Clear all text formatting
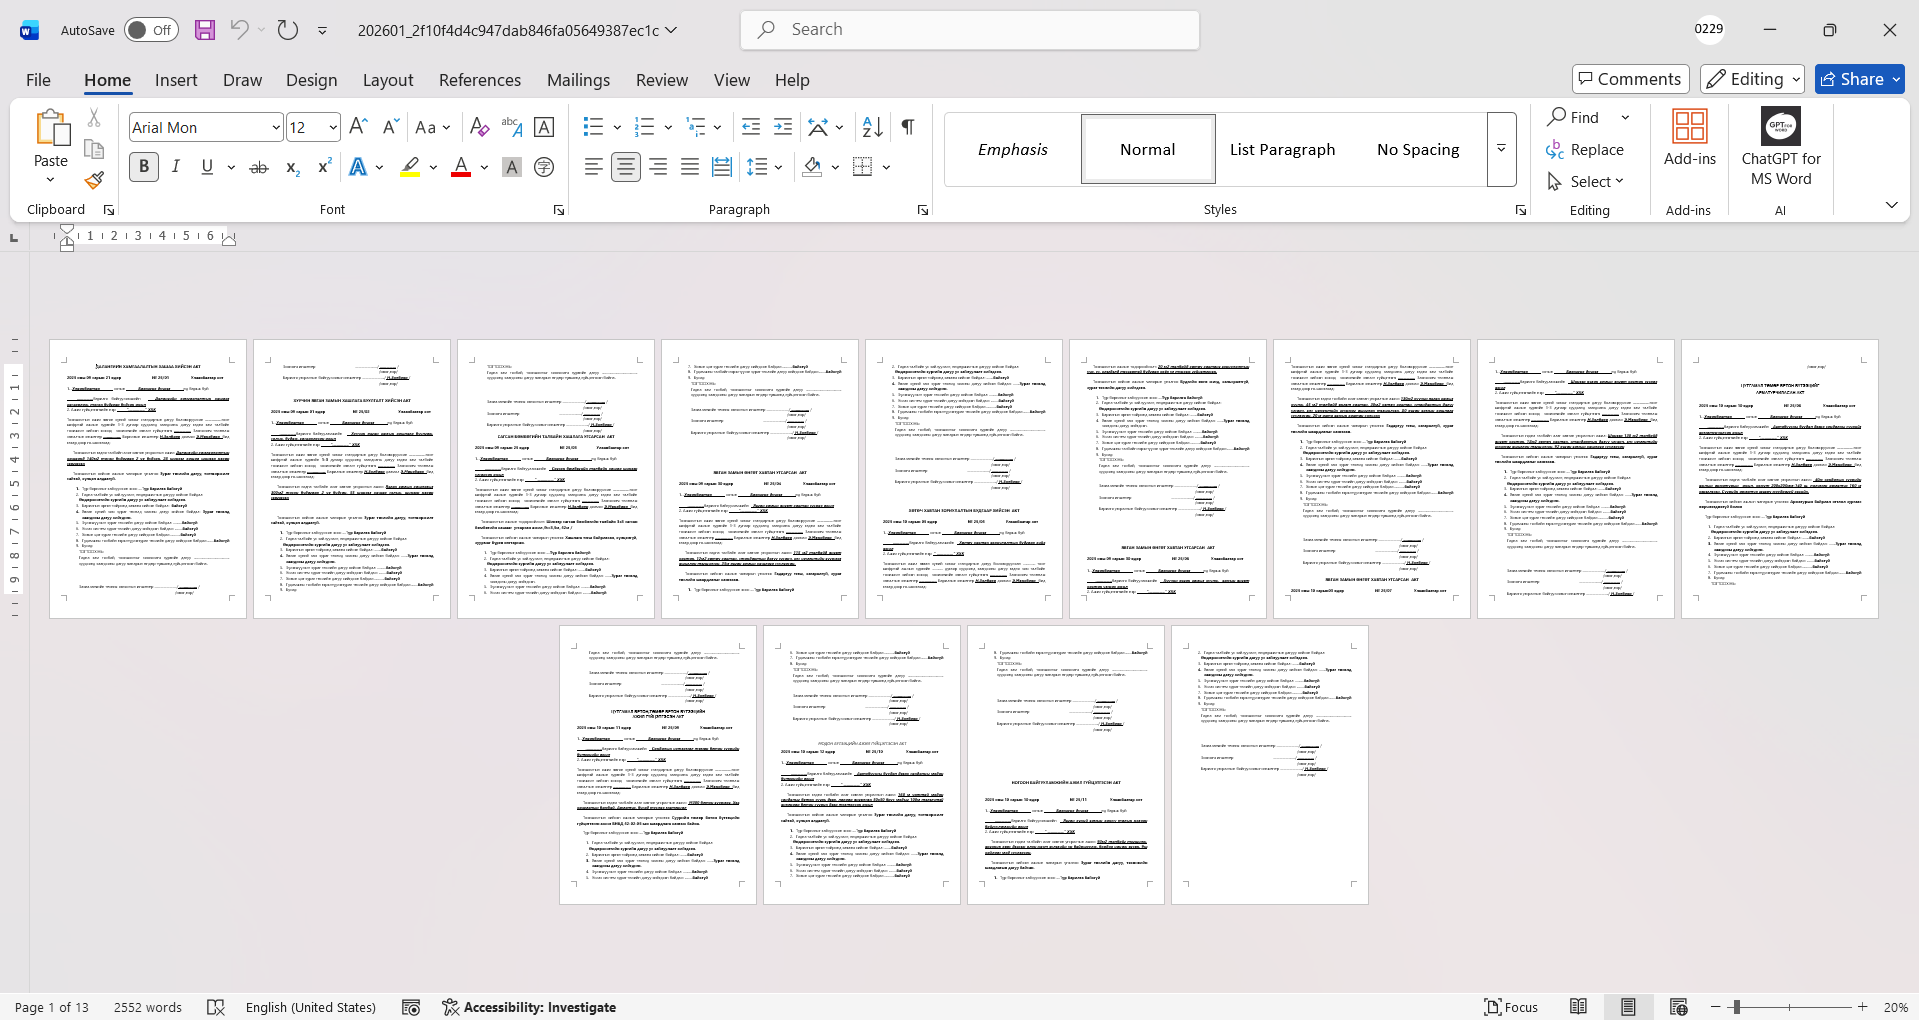This screenshot has height=1020, width=1919. click(479, 127)
